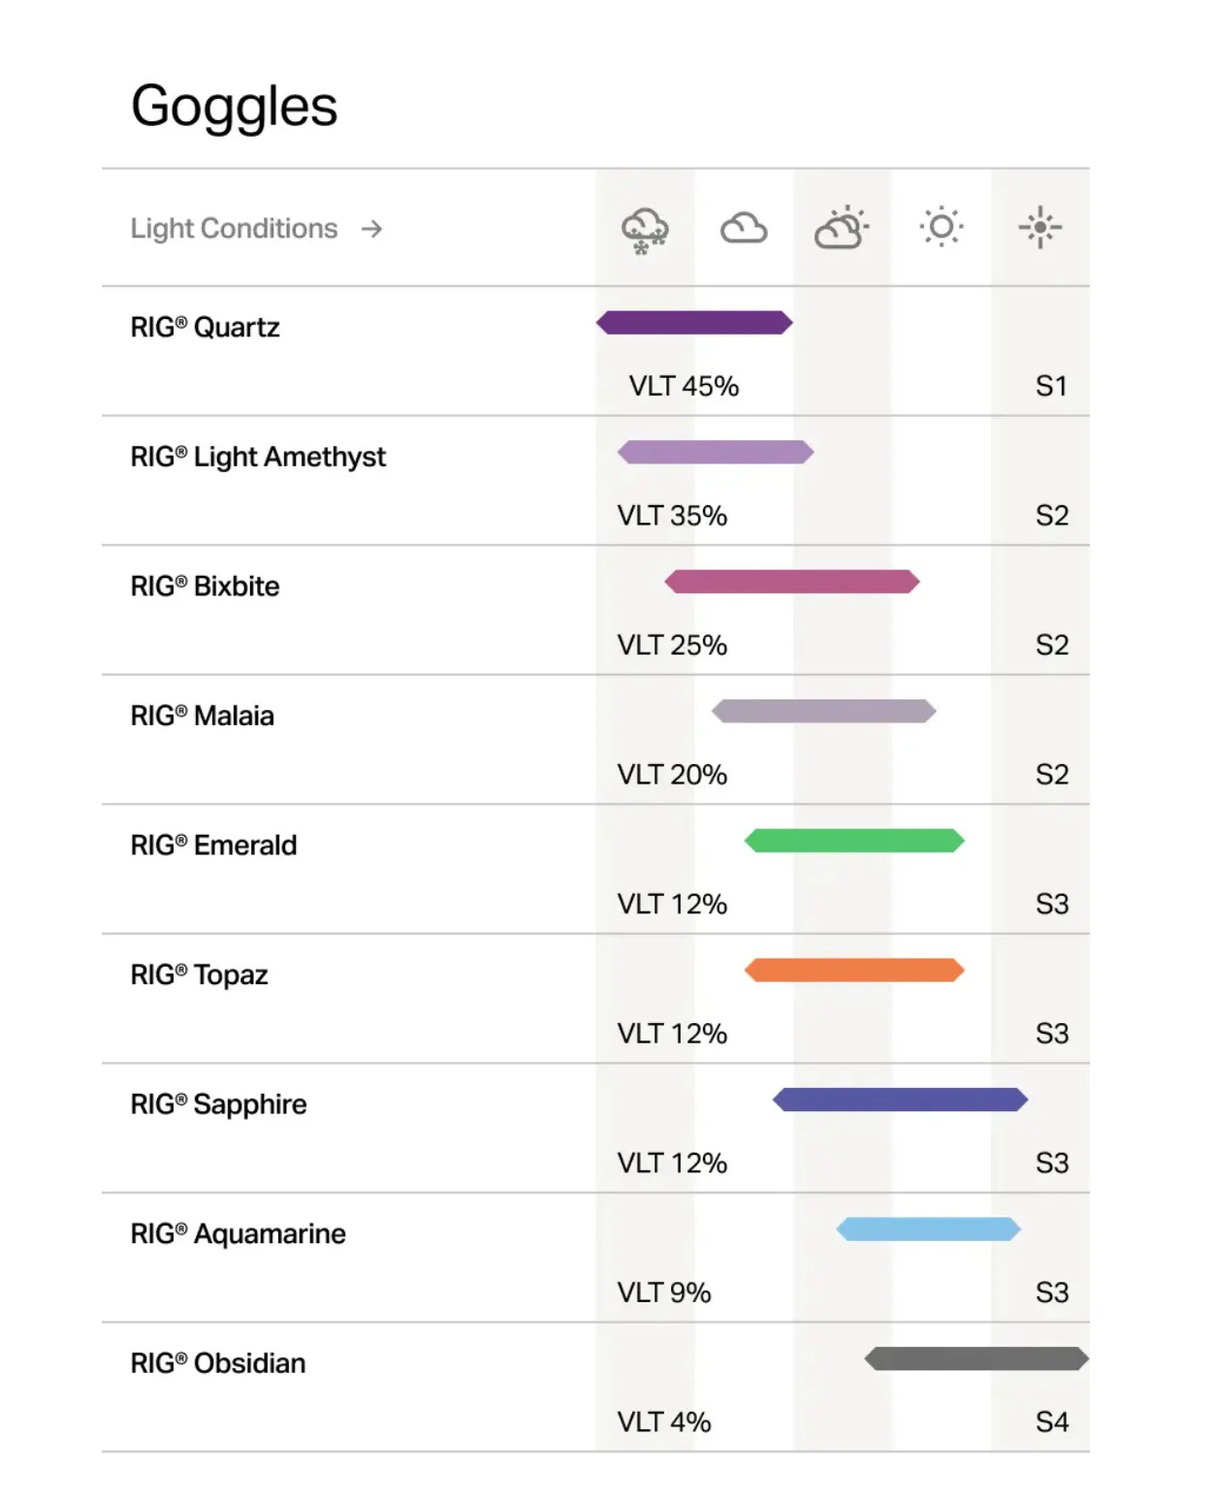This screenshot has height=1501, width=1214.
Task: Click the light blue Aquamarine bar
Action: [x=928, y=1229]
